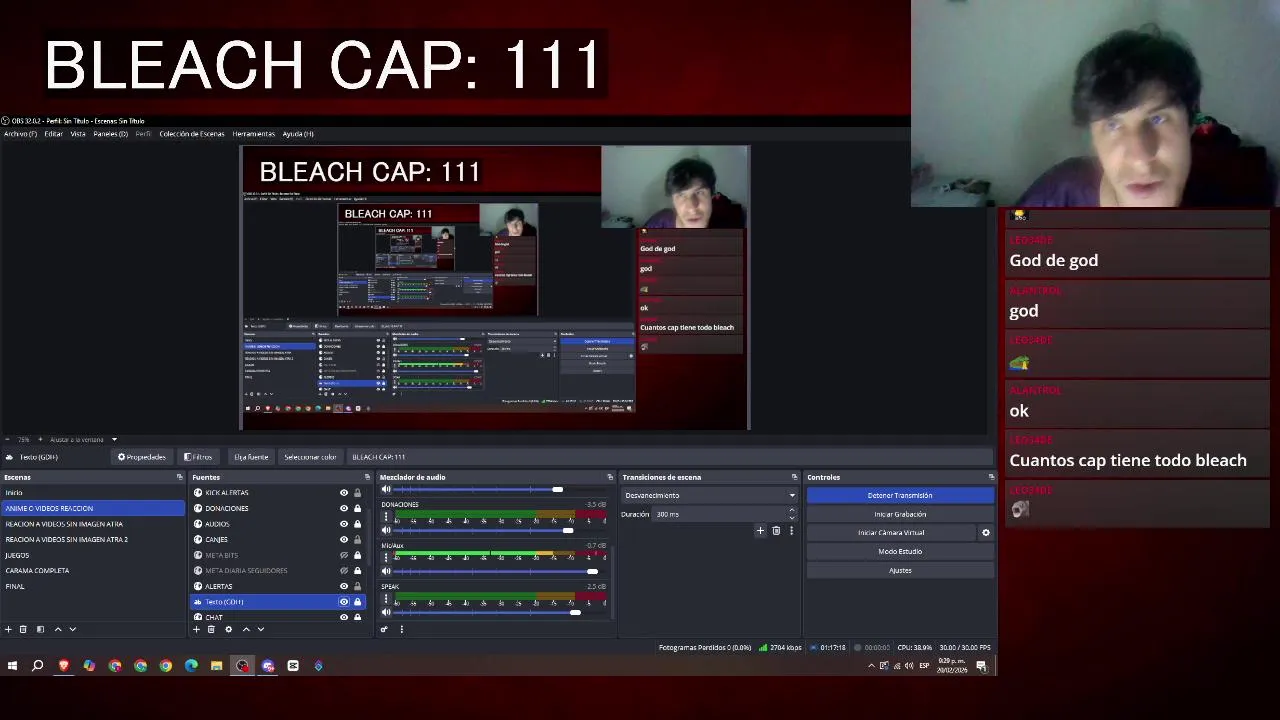
Task: Open DONACIONES audio channel options menu
Action: point(386,517)
